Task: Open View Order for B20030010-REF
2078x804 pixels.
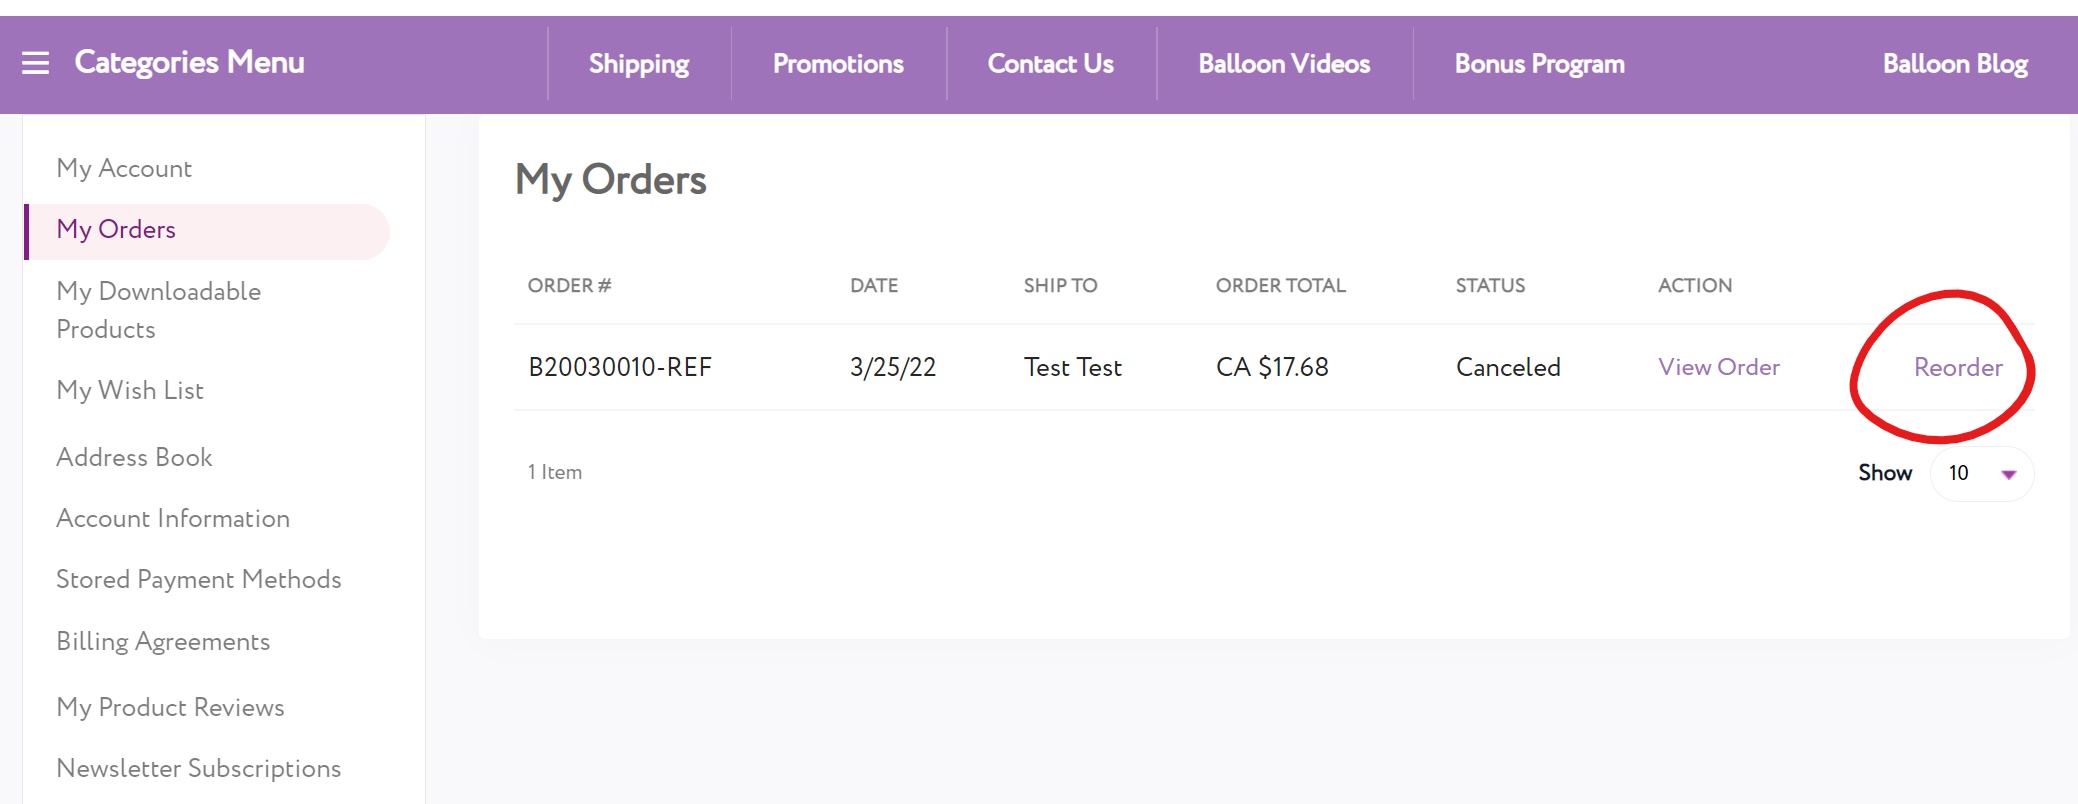Action: tap(1718, 367)
